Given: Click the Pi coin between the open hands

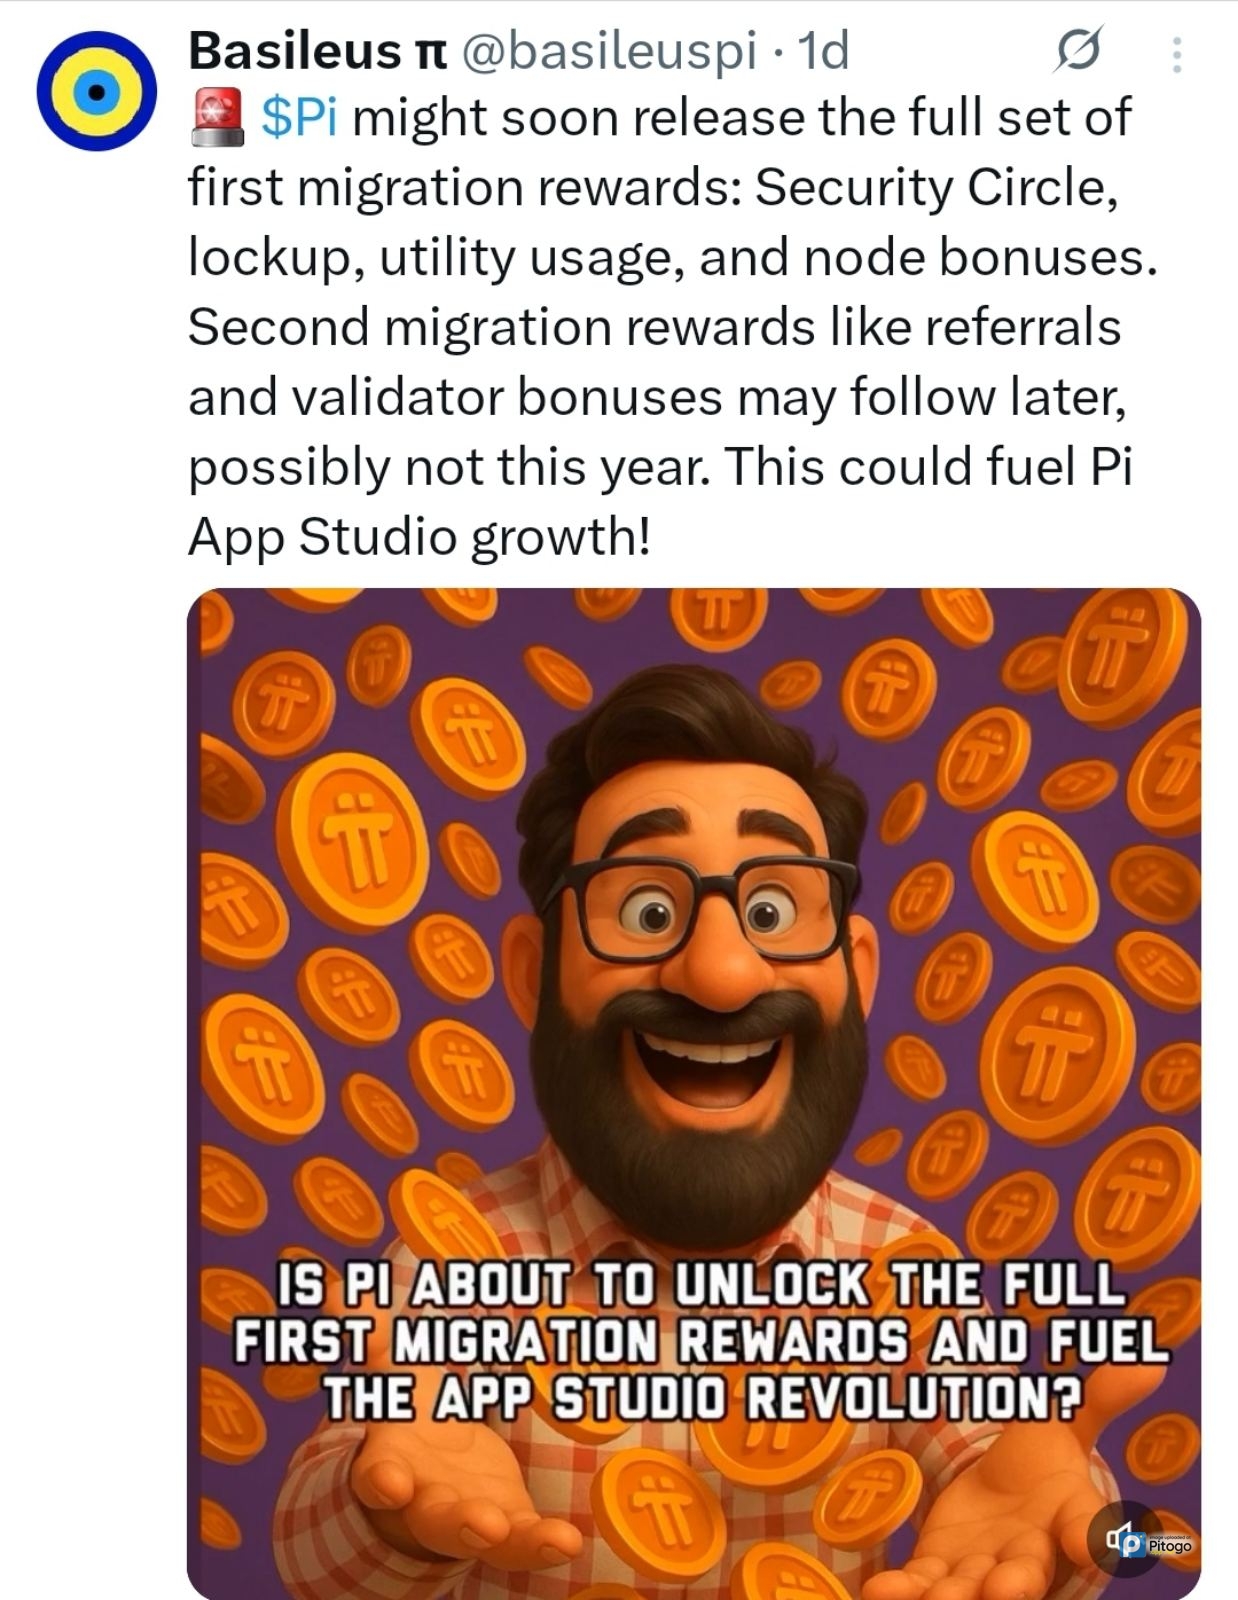Looking at the screenshot, I should coord(658,1510).
